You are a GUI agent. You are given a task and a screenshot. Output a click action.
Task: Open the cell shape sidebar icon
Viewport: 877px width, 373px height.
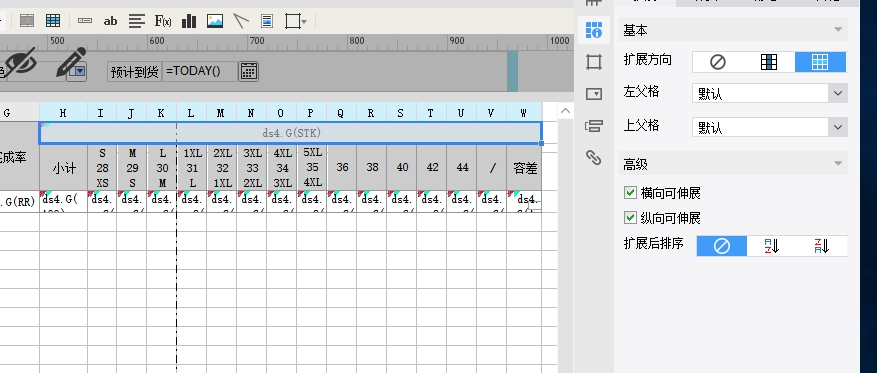click(x=593, y=62)
